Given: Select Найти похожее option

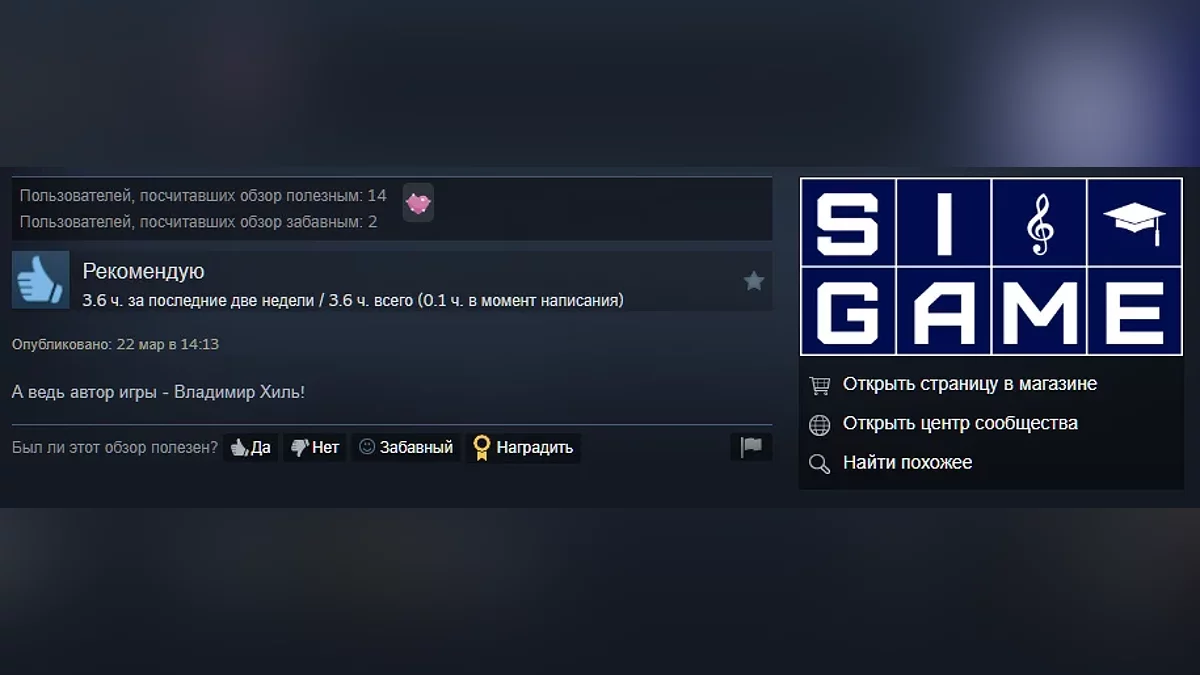Looking at the screenshot, I should click(x=907, y=463).
